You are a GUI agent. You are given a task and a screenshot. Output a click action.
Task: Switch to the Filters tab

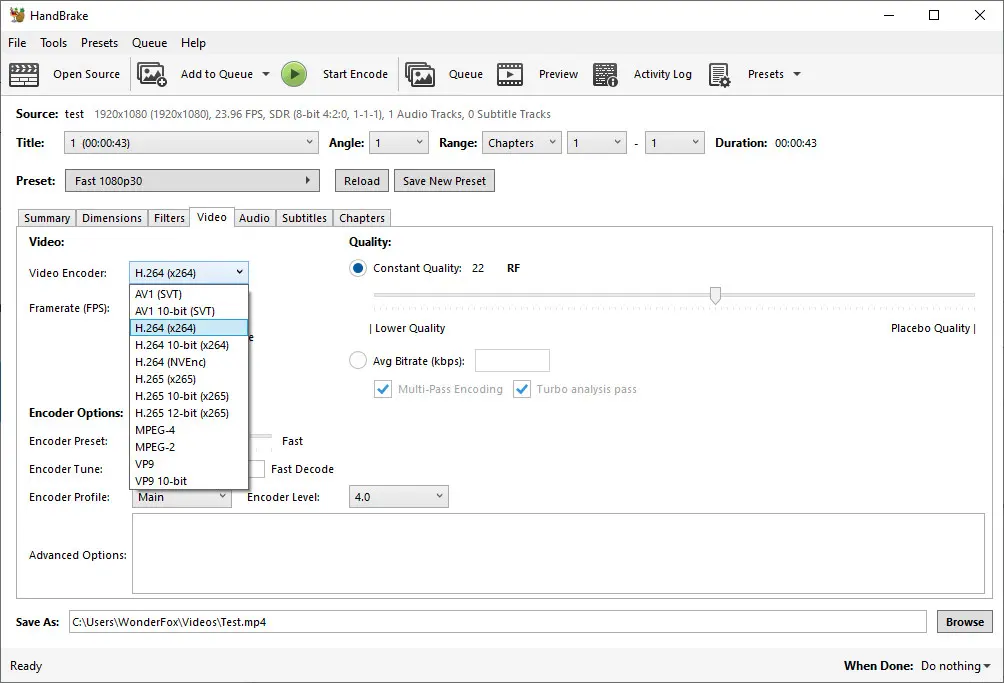click(169, 218)
